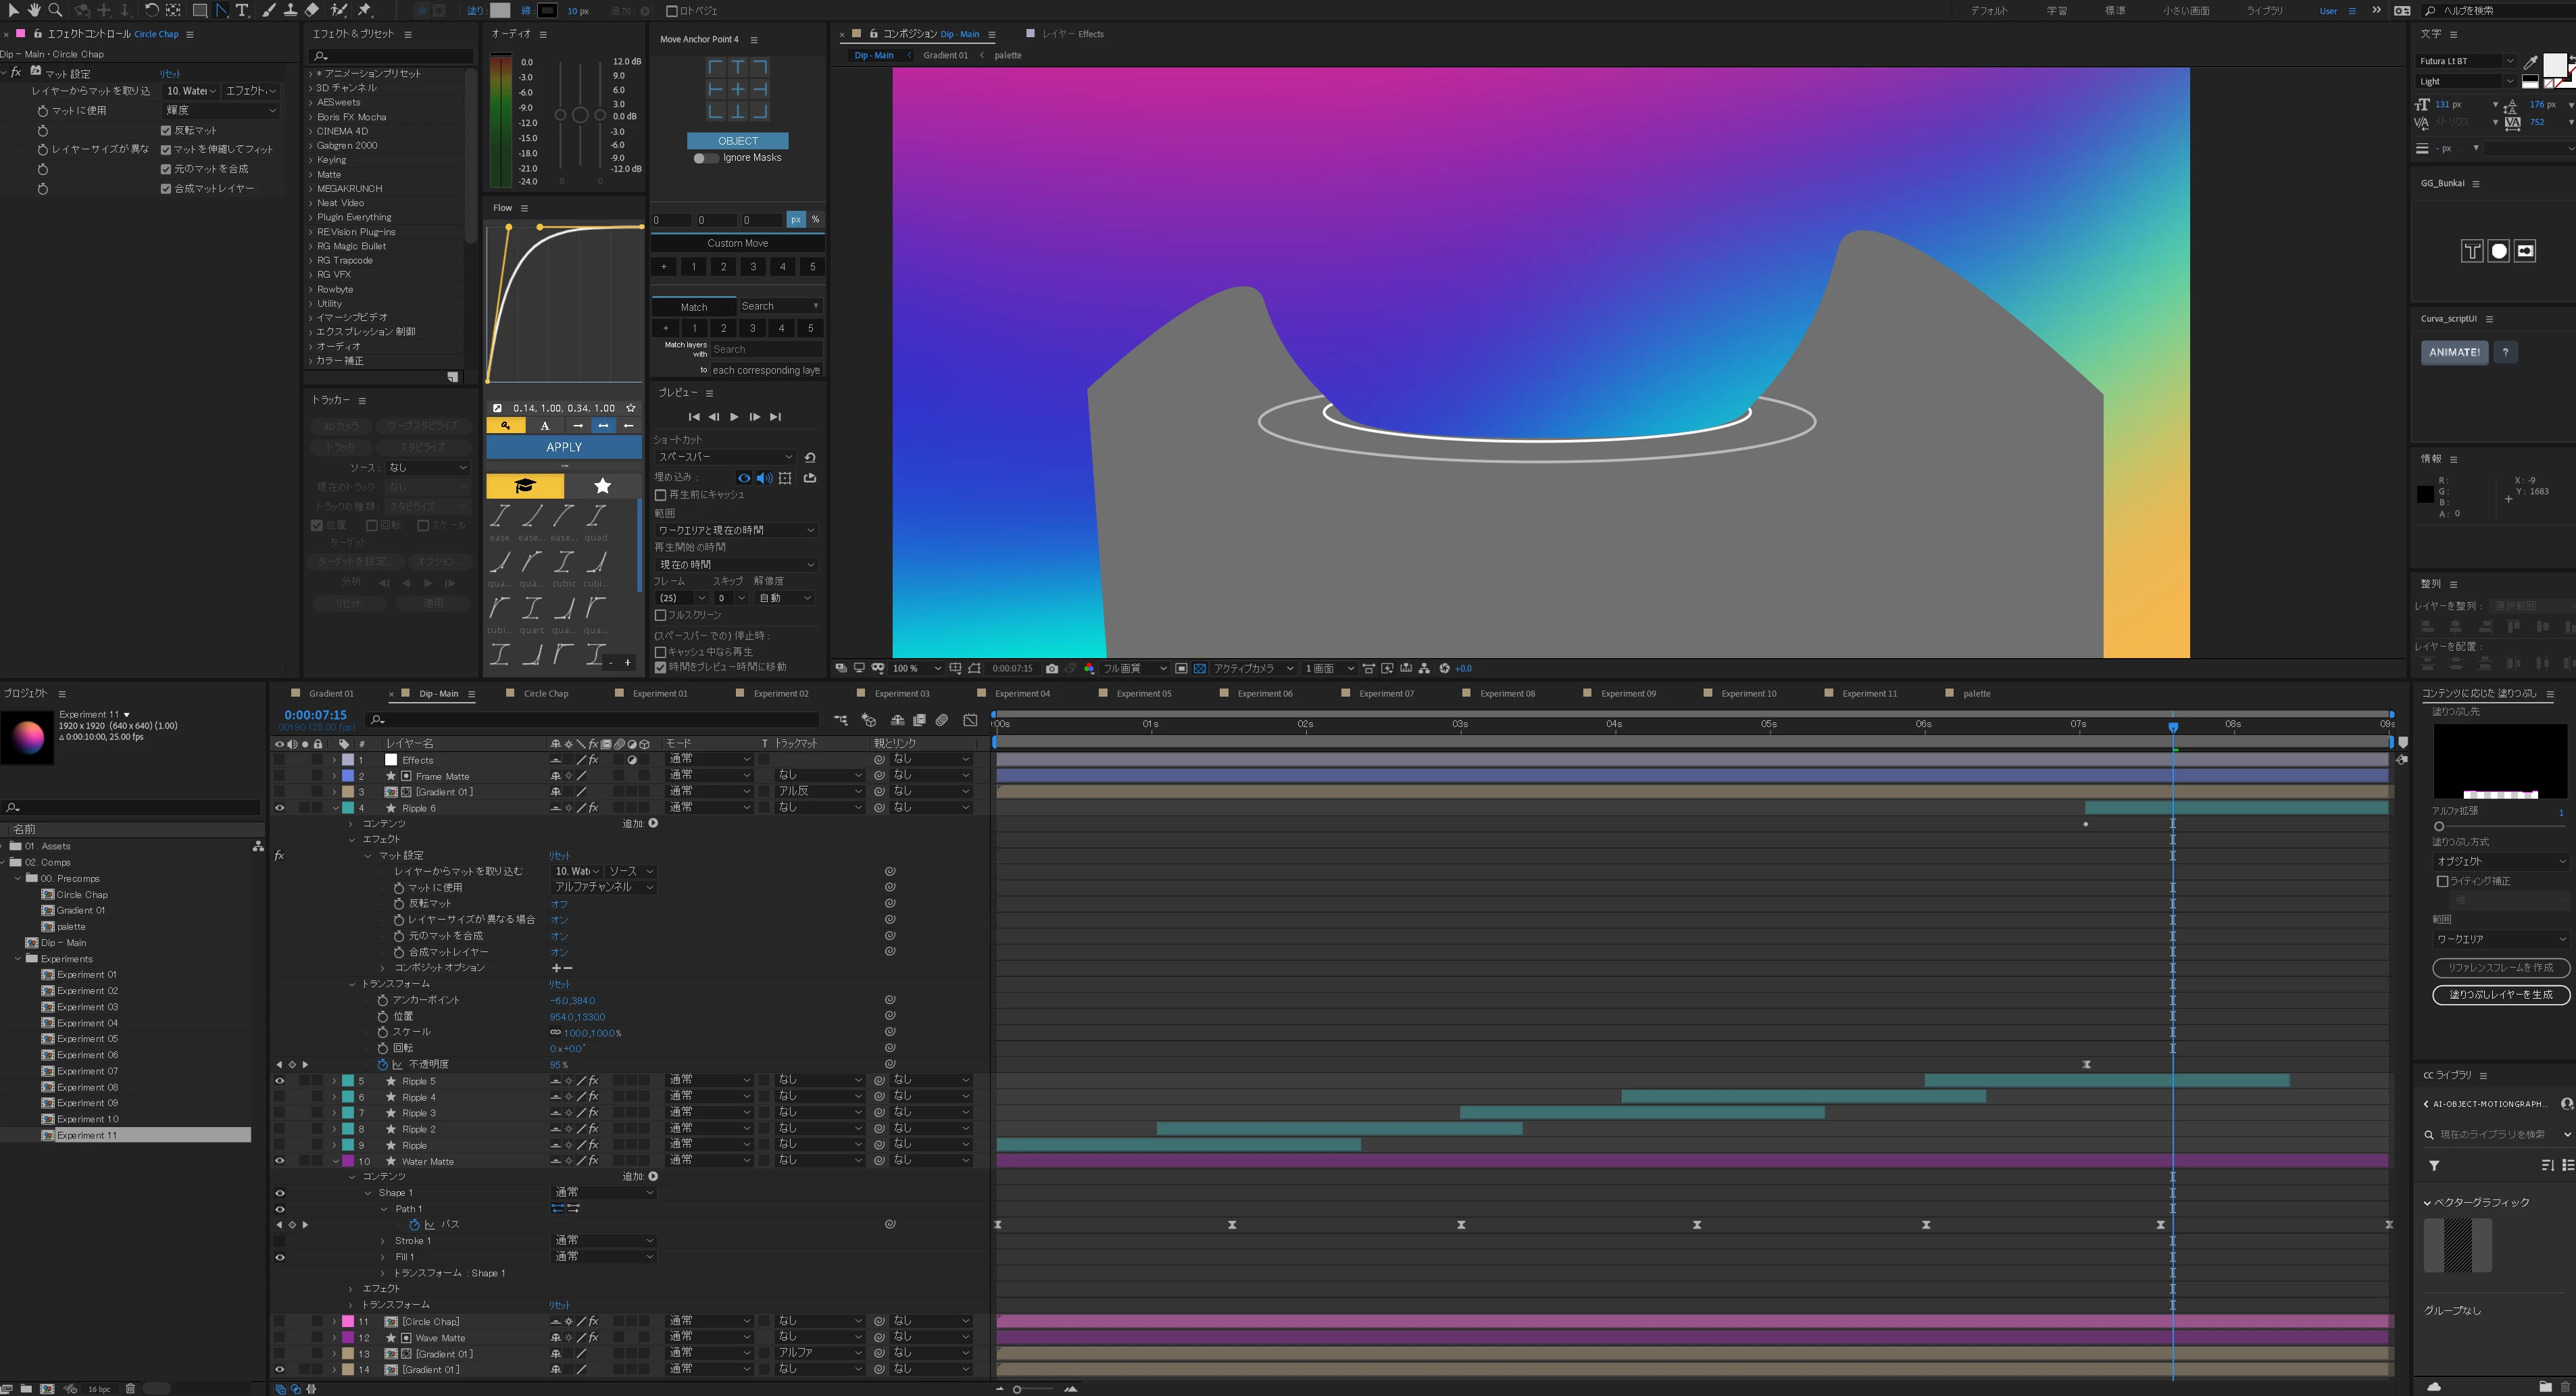Open the viewer resolution dropdown
The width and height of the screenshot is (2576, 1396).
click(x=1134, y=668)
